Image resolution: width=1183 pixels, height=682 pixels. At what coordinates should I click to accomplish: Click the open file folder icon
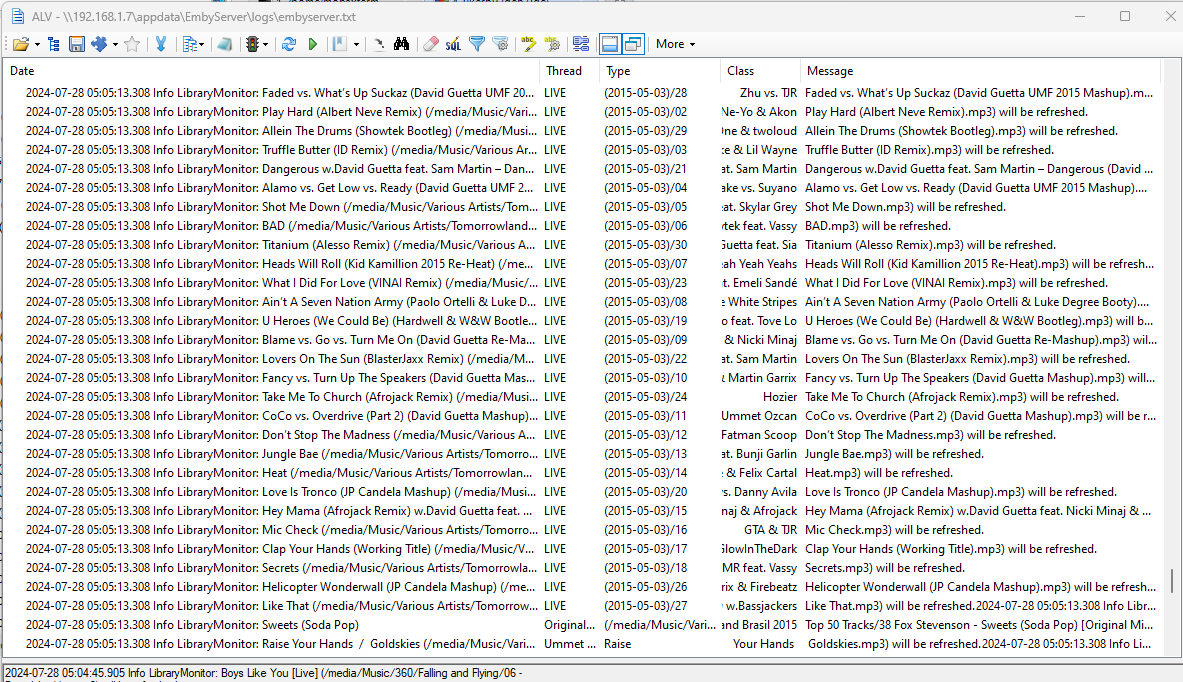tap(19, 44)
